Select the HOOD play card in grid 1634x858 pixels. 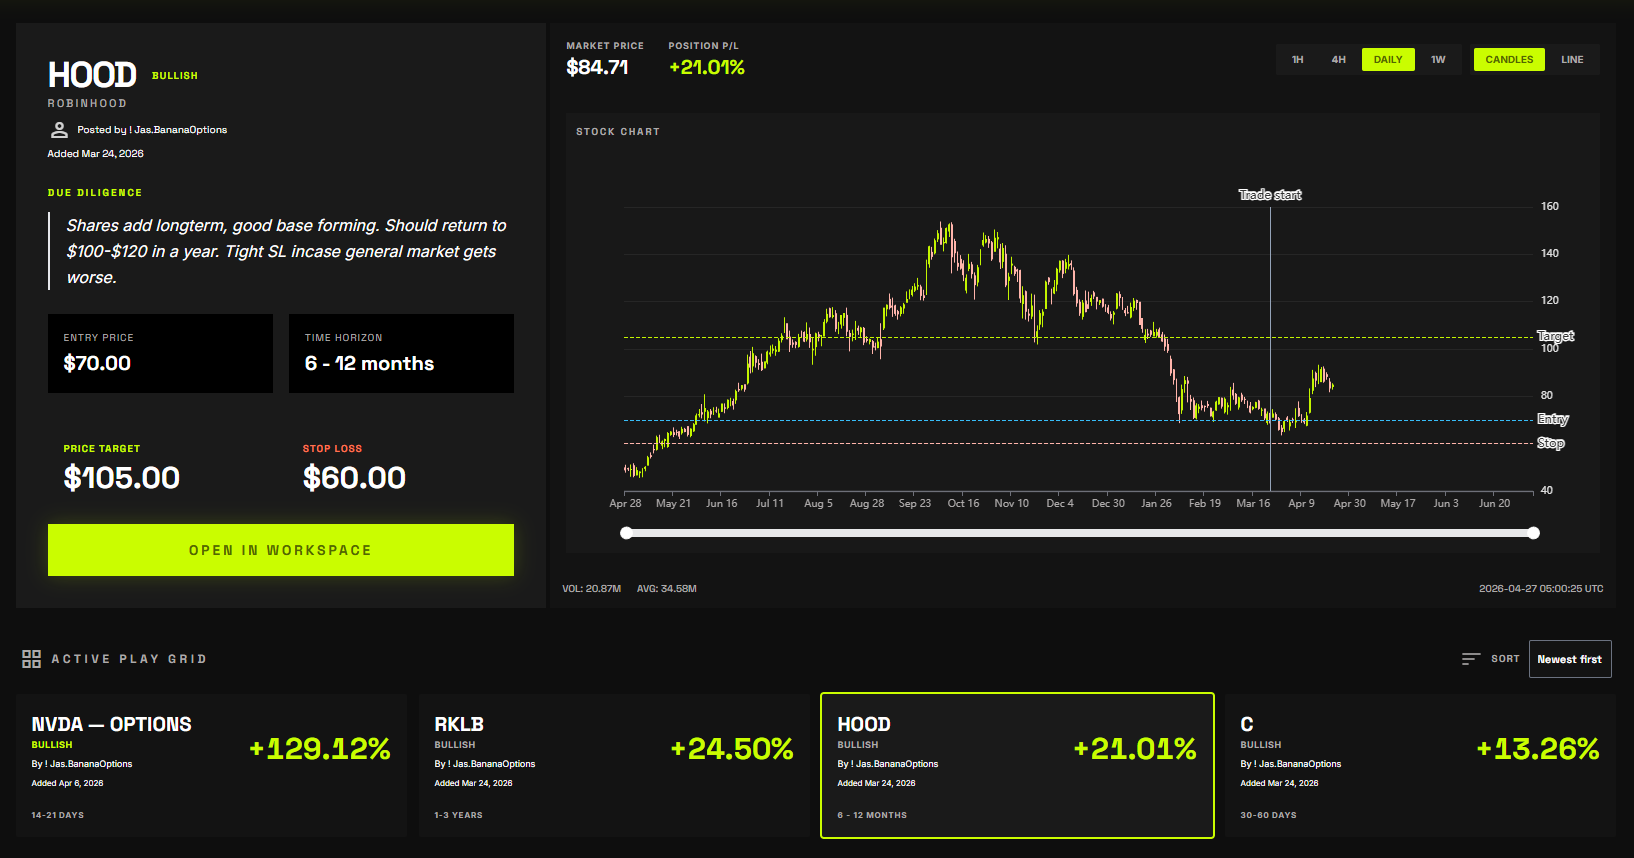coord(1017,766)
